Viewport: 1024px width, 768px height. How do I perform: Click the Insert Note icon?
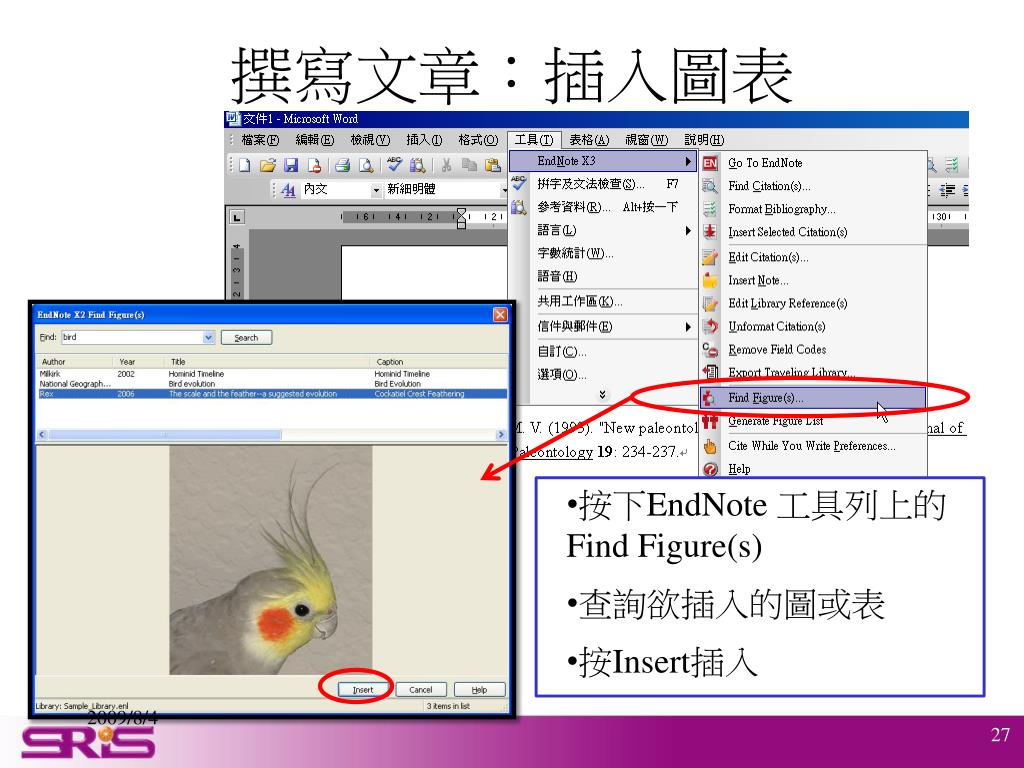710,280
